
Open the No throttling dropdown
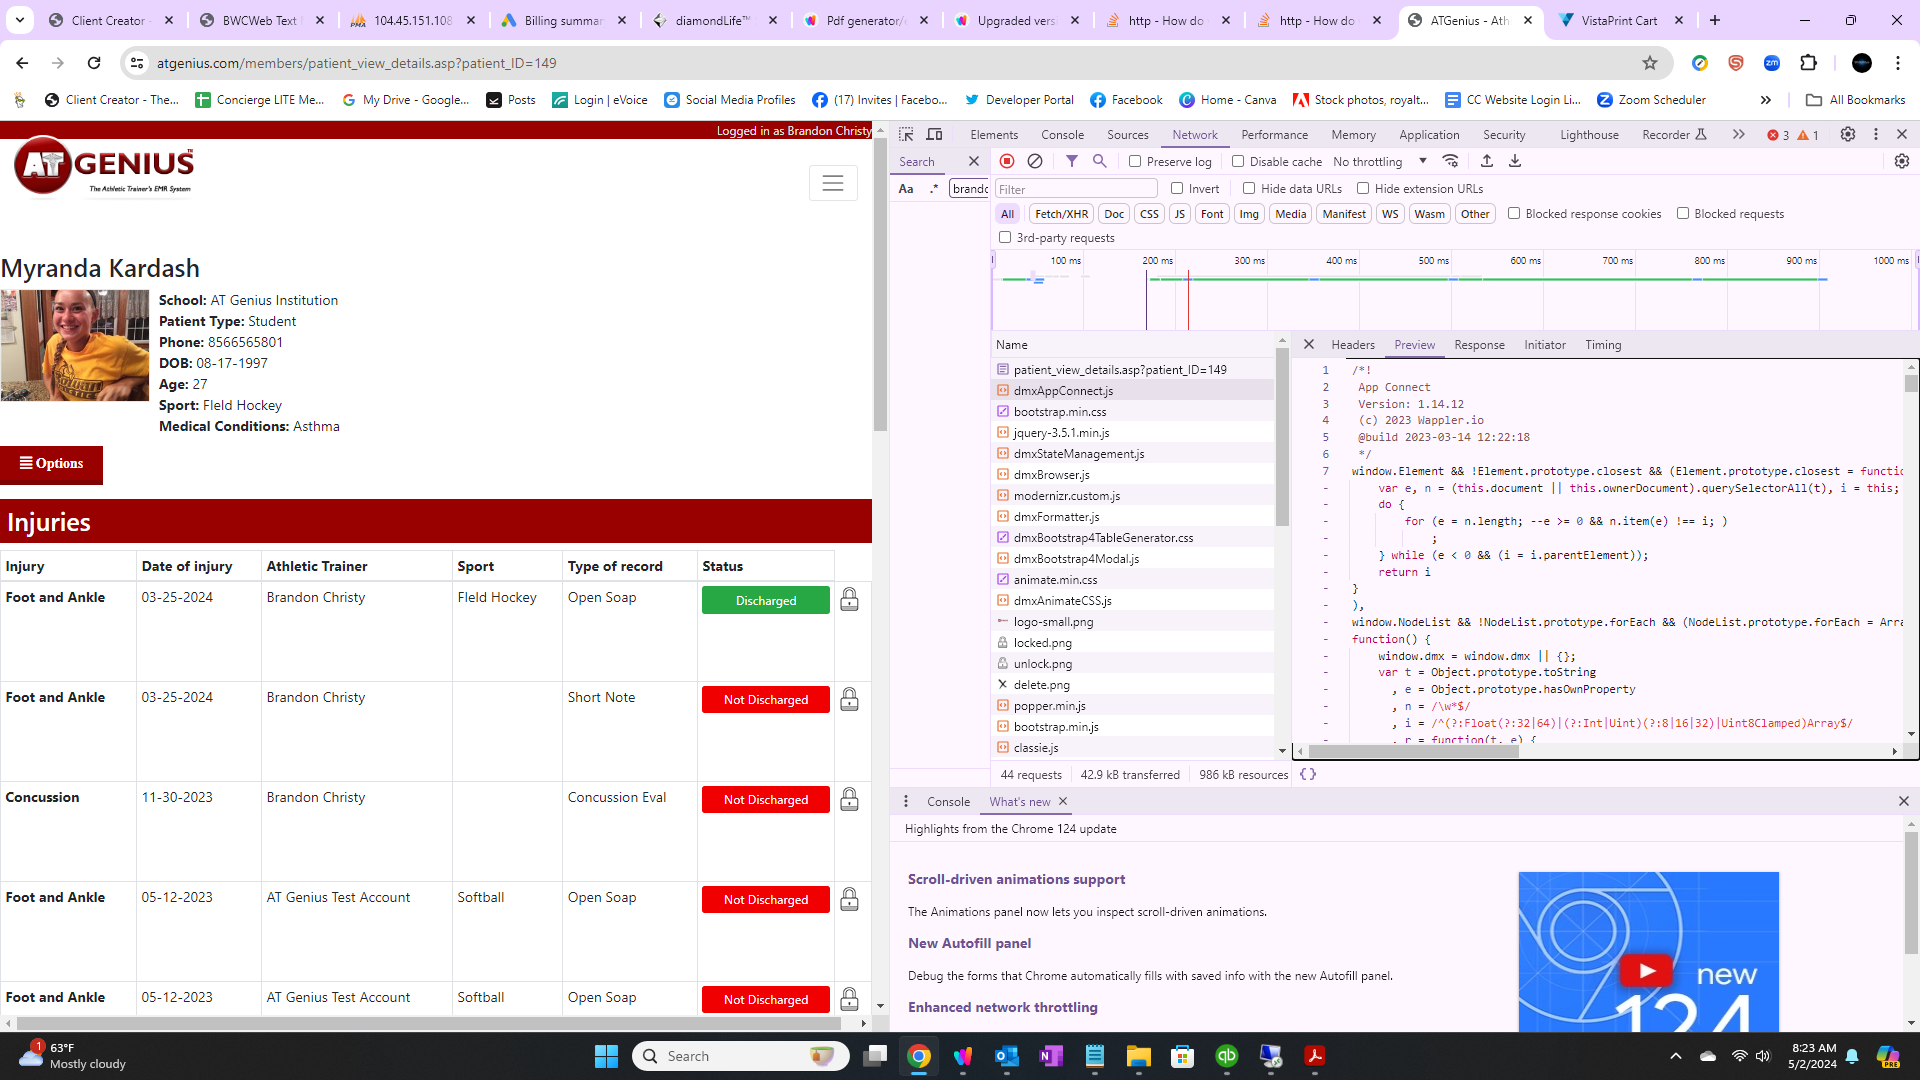coord(1380,161)
